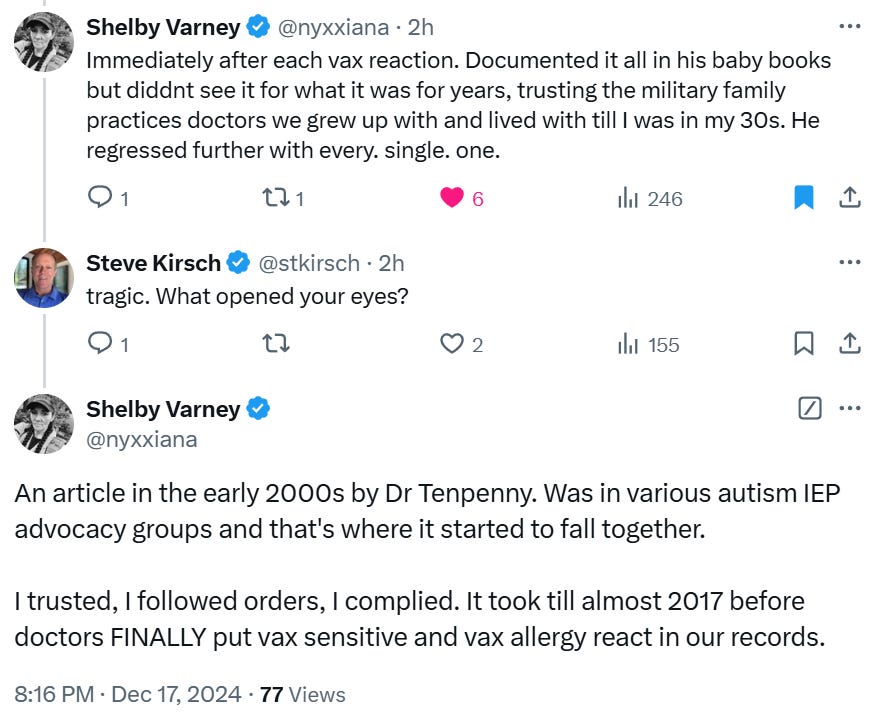
Task: View analytics showing 155 views
Action: 629,344
